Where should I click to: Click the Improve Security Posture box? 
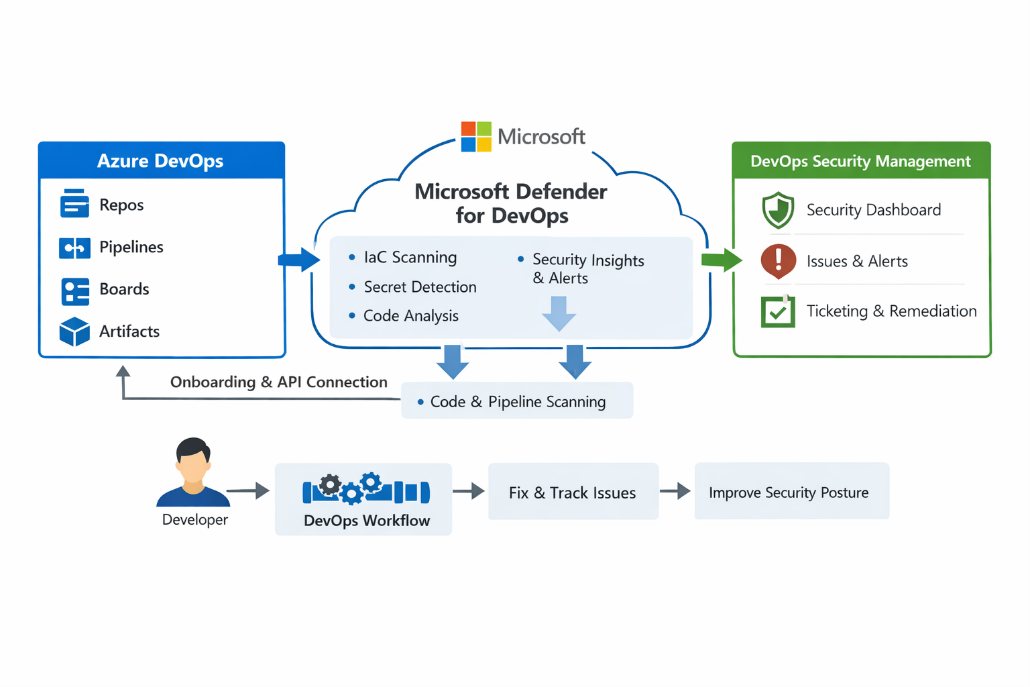tap(792, 491)
